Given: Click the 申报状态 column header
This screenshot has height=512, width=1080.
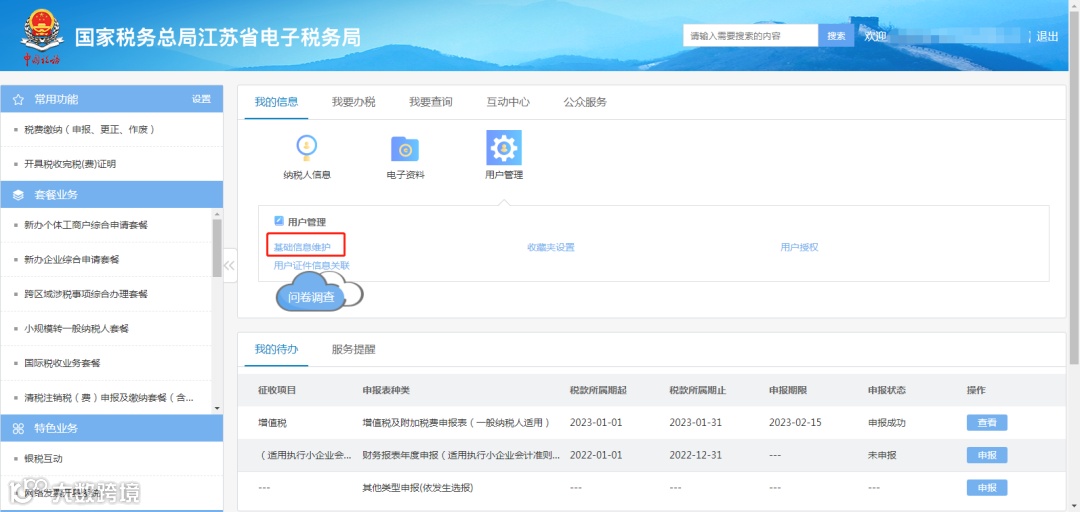Looking at the screenshot, I should coord(886,390).
